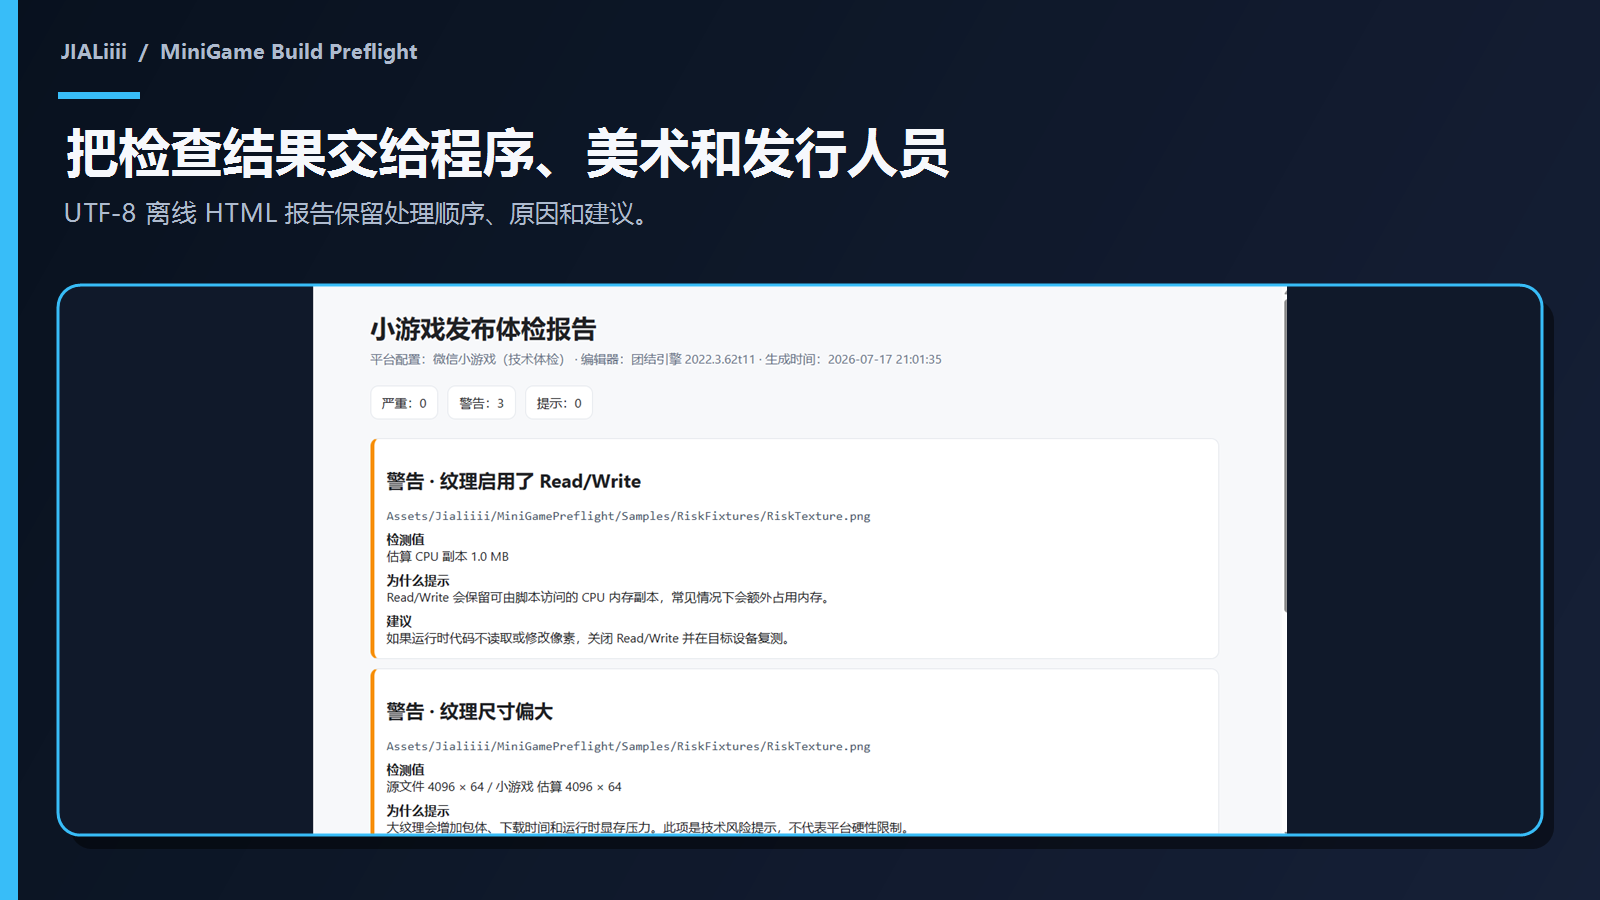Click the 严重: 0 severity badge
Viewport: 1600px width, 900px height.
404,403
